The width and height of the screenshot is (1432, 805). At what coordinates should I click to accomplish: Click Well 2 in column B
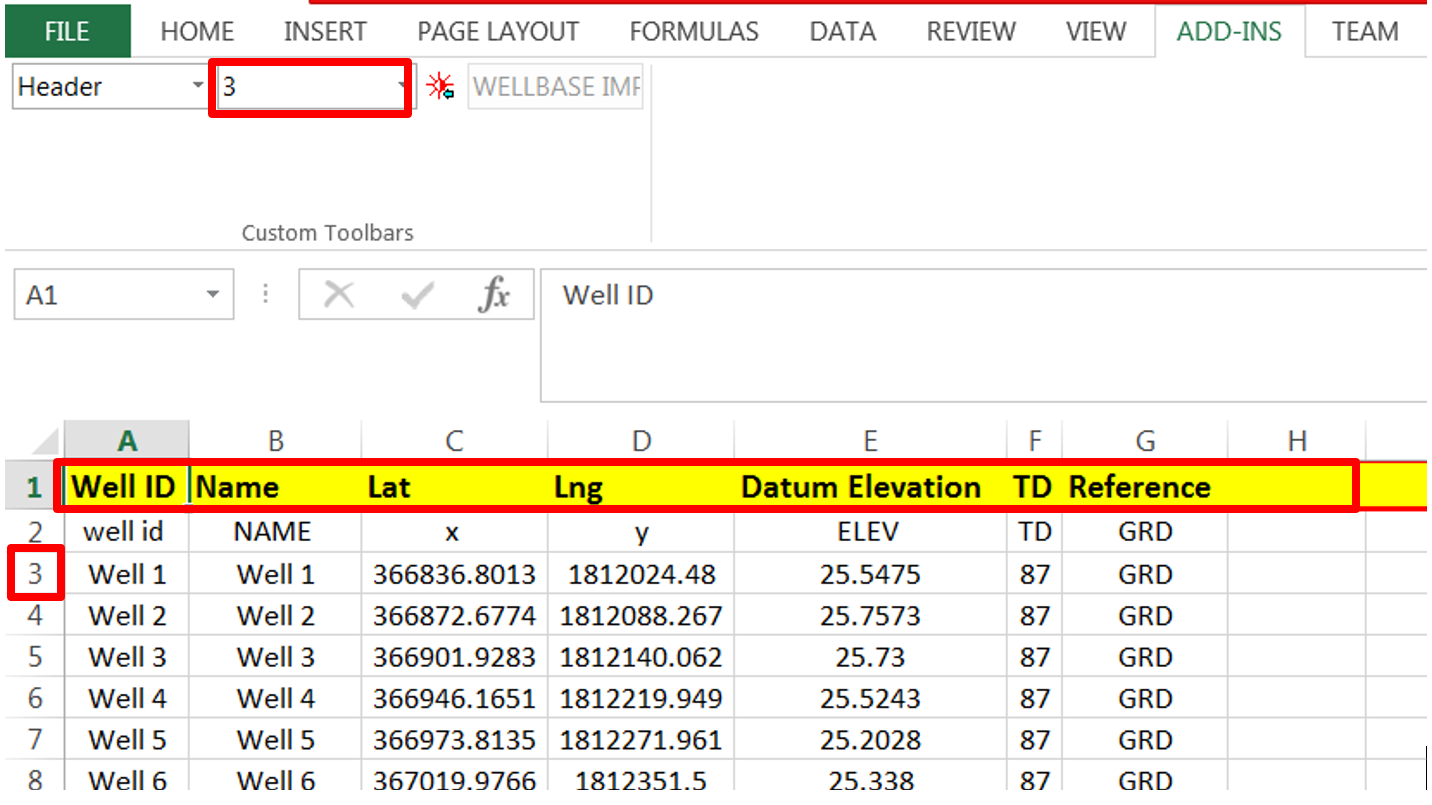click(275, 615)
